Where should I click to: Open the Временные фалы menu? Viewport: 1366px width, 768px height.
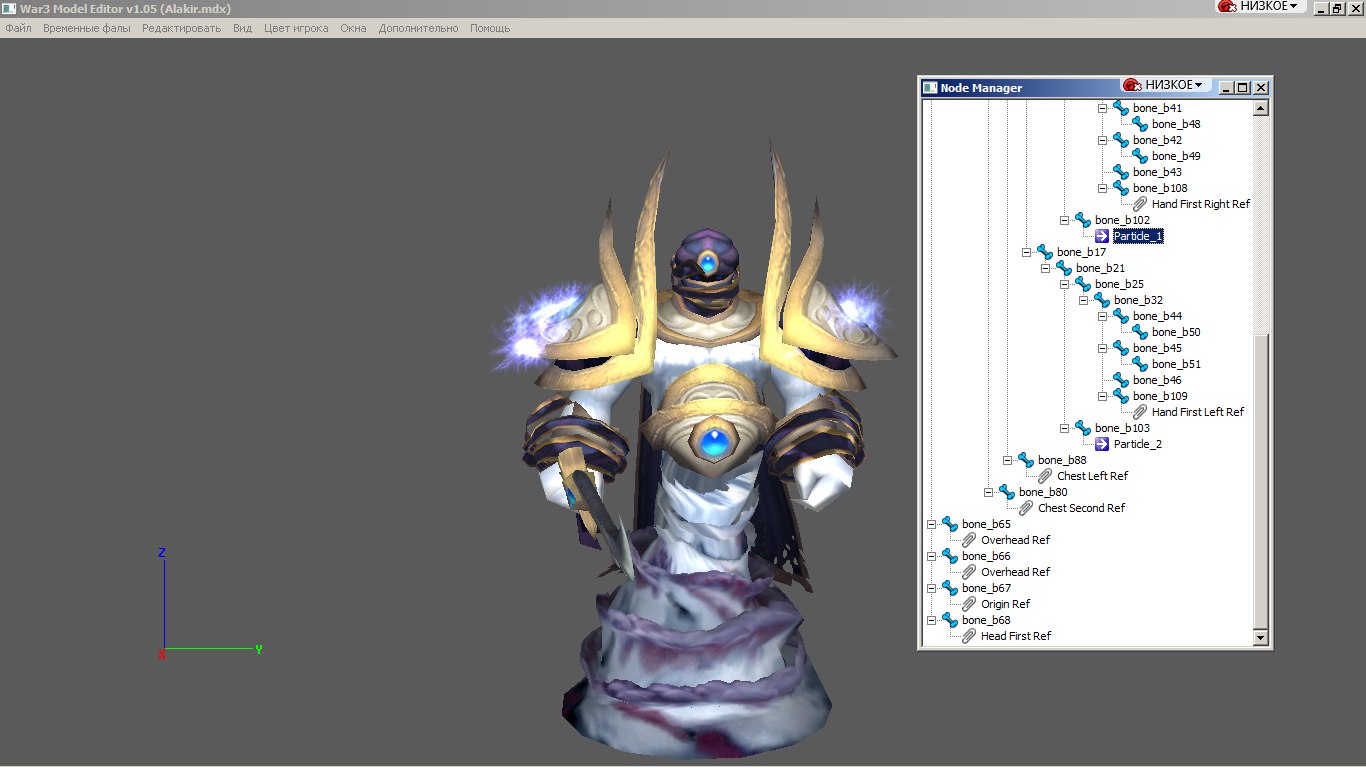[87, 28]
